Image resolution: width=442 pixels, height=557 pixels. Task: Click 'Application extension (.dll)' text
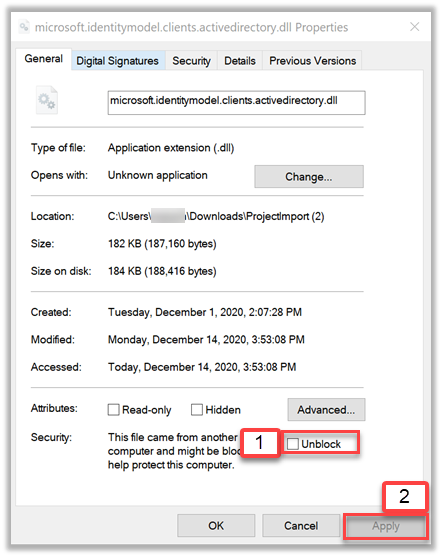point(171,148)
